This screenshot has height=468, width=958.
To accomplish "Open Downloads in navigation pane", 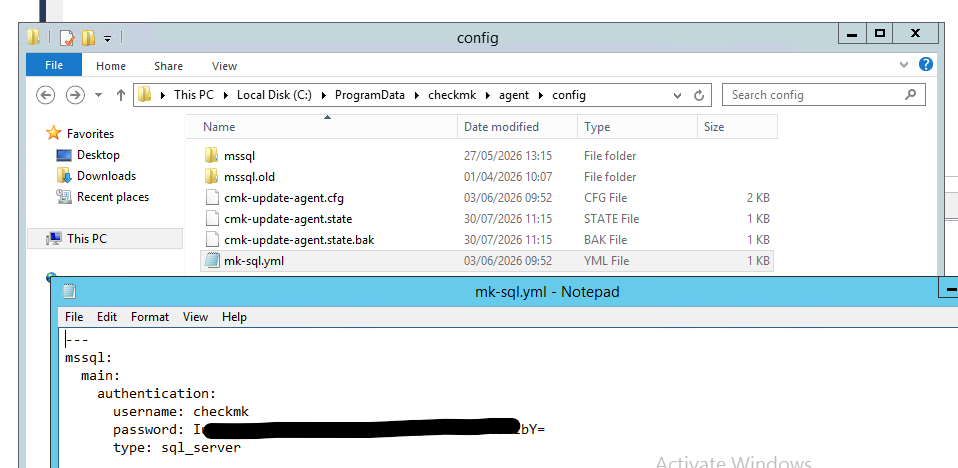I will click(106, 175).
